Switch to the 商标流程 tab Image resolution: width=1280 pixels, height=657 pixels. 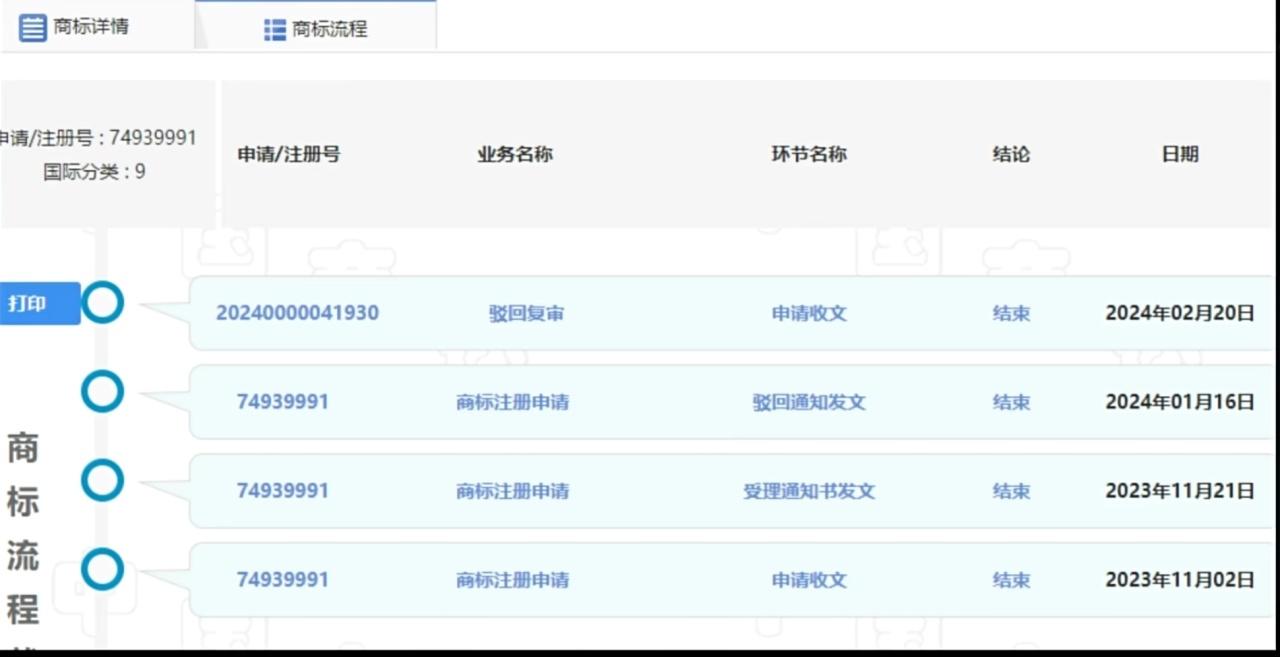pyautogui.click(x=315, y=28)
